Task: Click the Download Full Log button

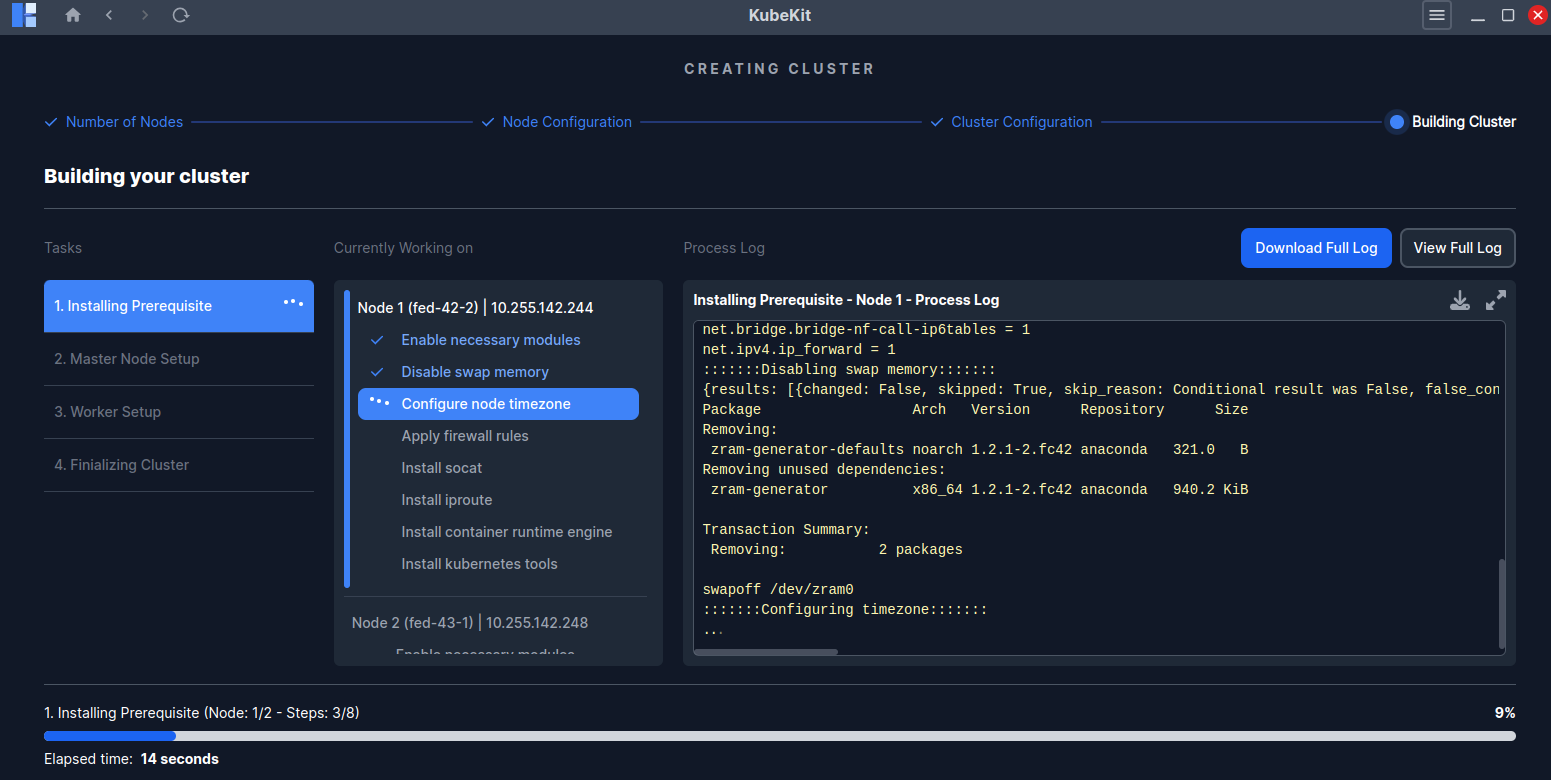Action: click(x=1315, y=248)
